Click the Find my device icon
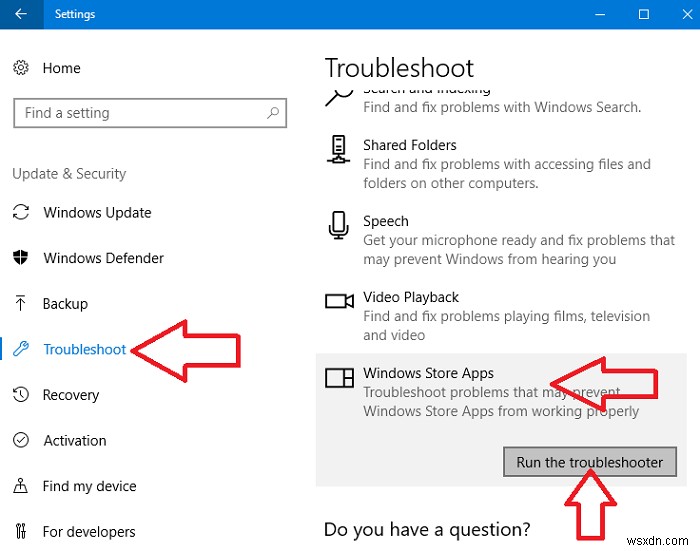The width and height of the screenshot is (700, 551). coord(21,485)
